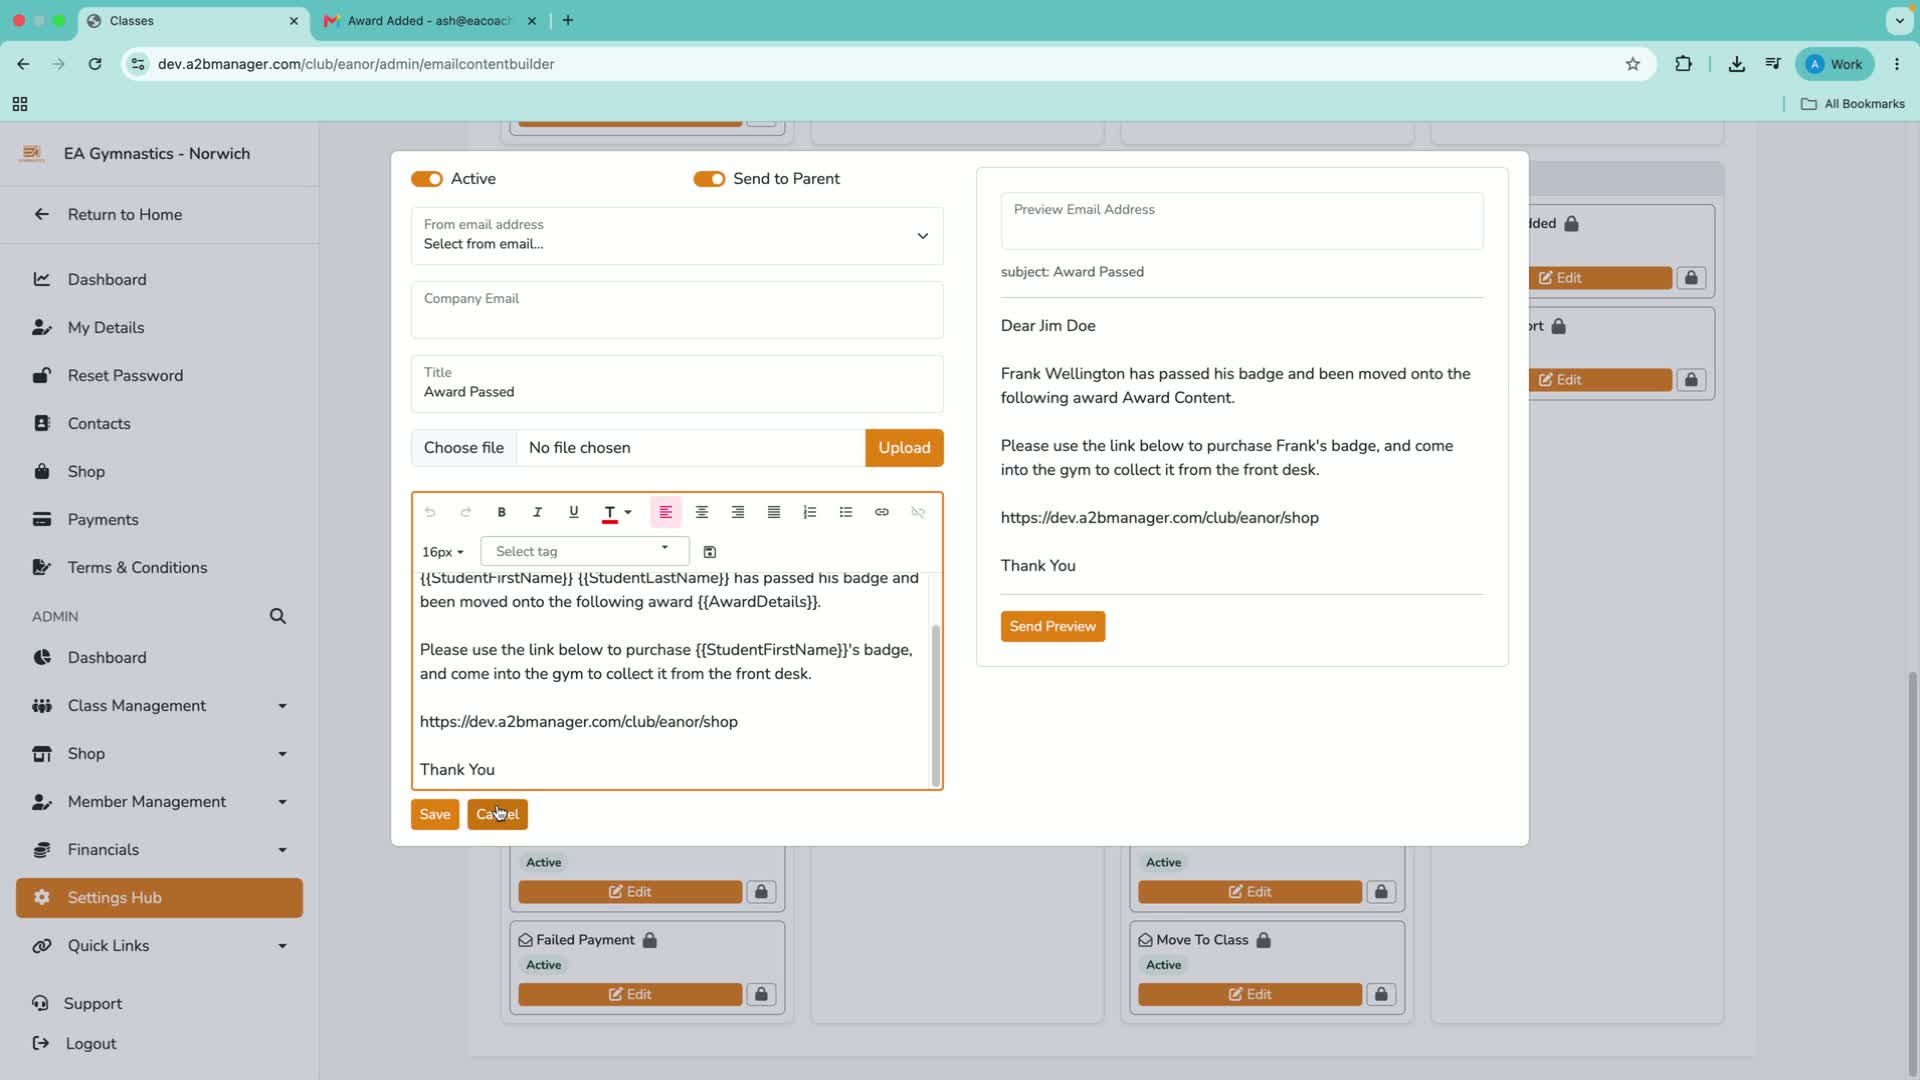Open the From email address dropdown
The image size is (1920, 1080).
click(677, 236)
